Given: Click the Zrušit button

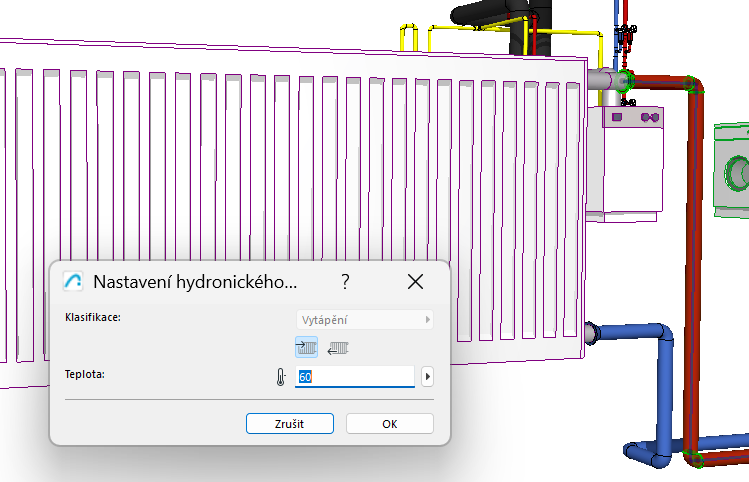Looking at the screenshot, I should (289, 424).
